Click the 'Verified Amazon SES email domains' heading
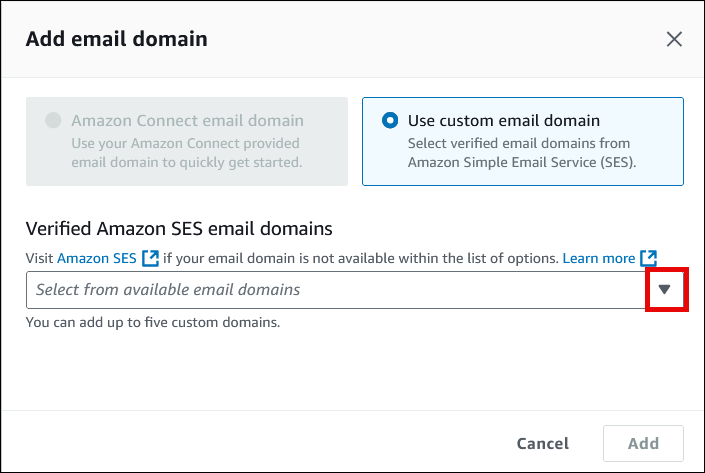The width and height of the screenshot is (705, 473). [x=179, y=229]
